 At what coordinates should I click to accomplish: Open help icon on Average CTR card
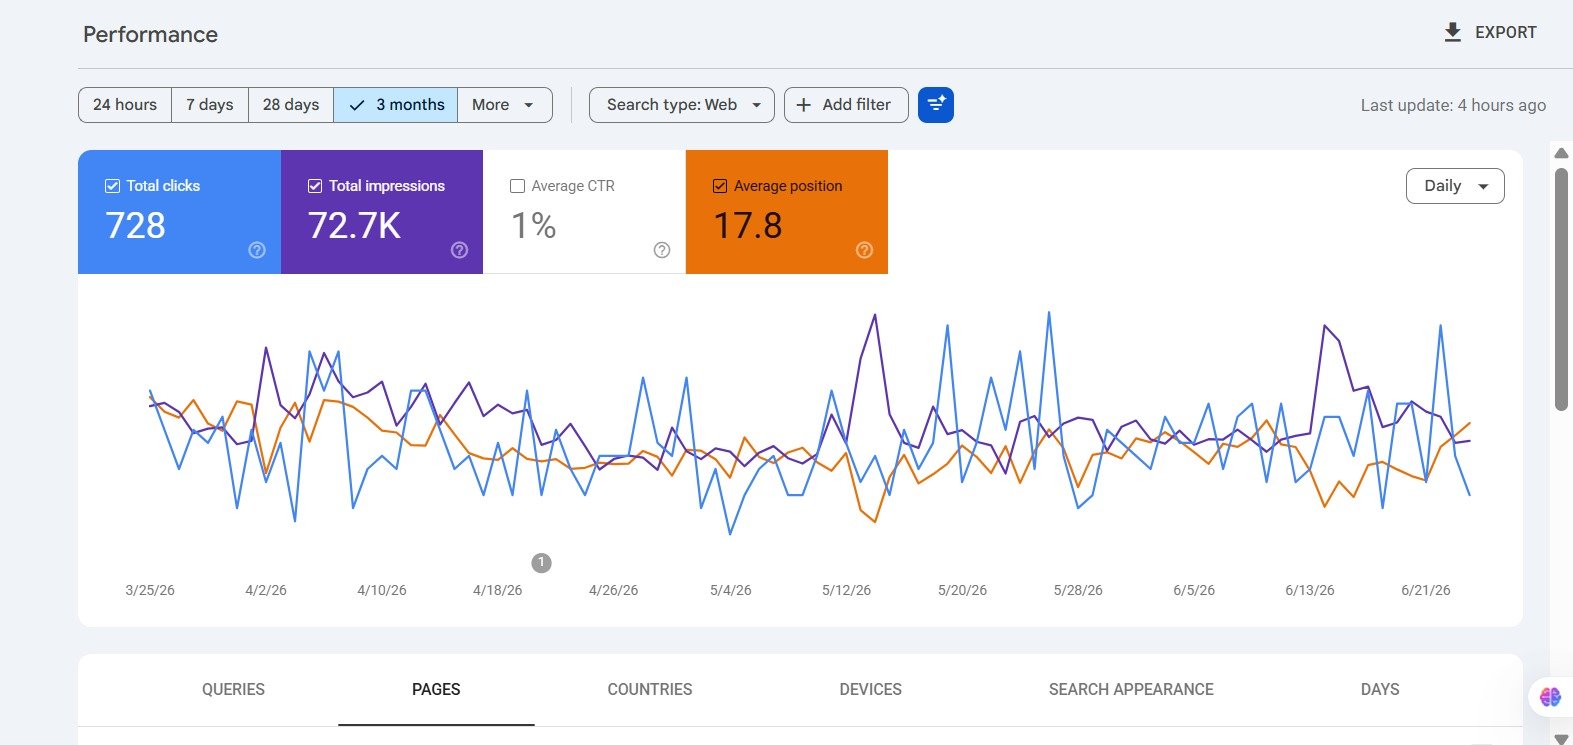[662, 250]
